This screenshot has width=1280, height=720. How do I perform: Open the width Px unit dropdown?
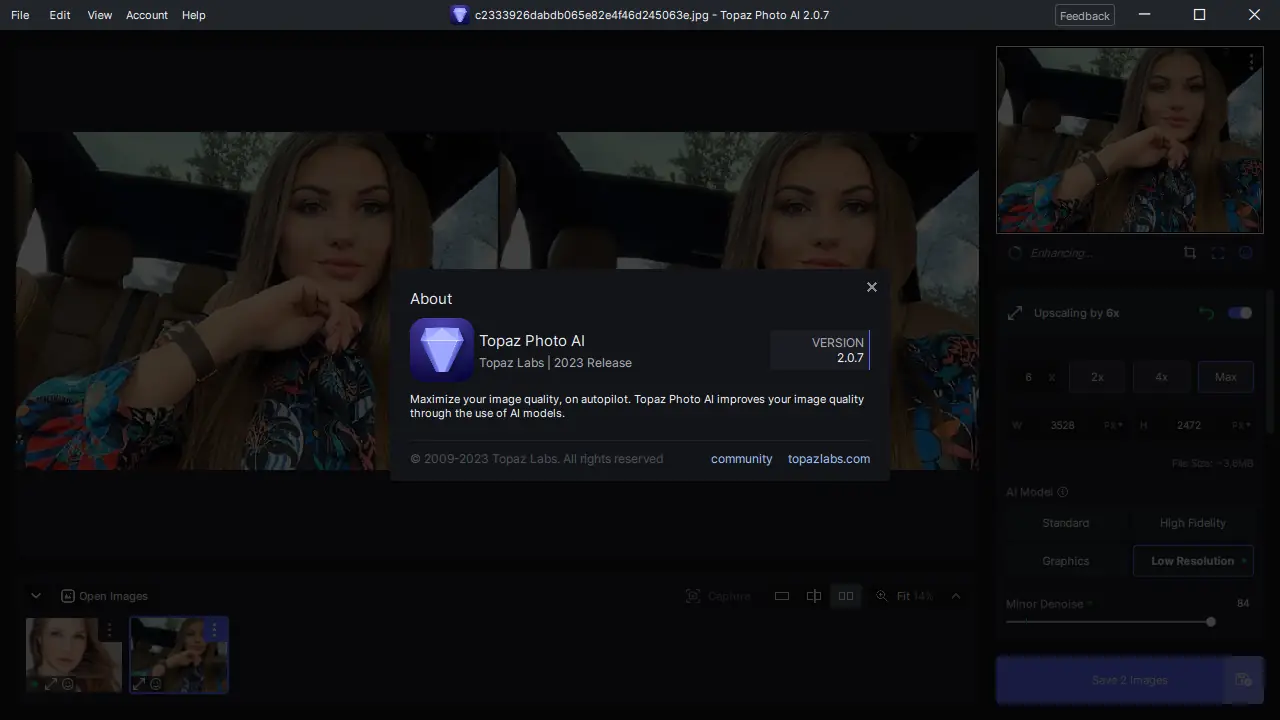click(x=1114, y=425)
